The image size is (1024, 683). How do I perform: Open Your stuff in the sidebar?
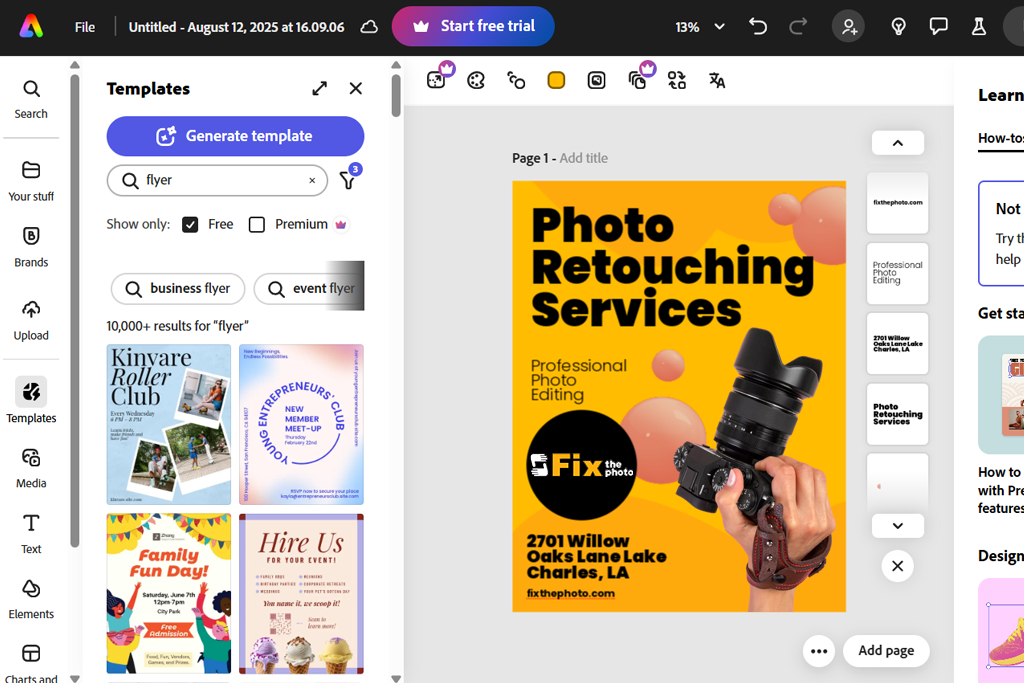click(31, 181)
